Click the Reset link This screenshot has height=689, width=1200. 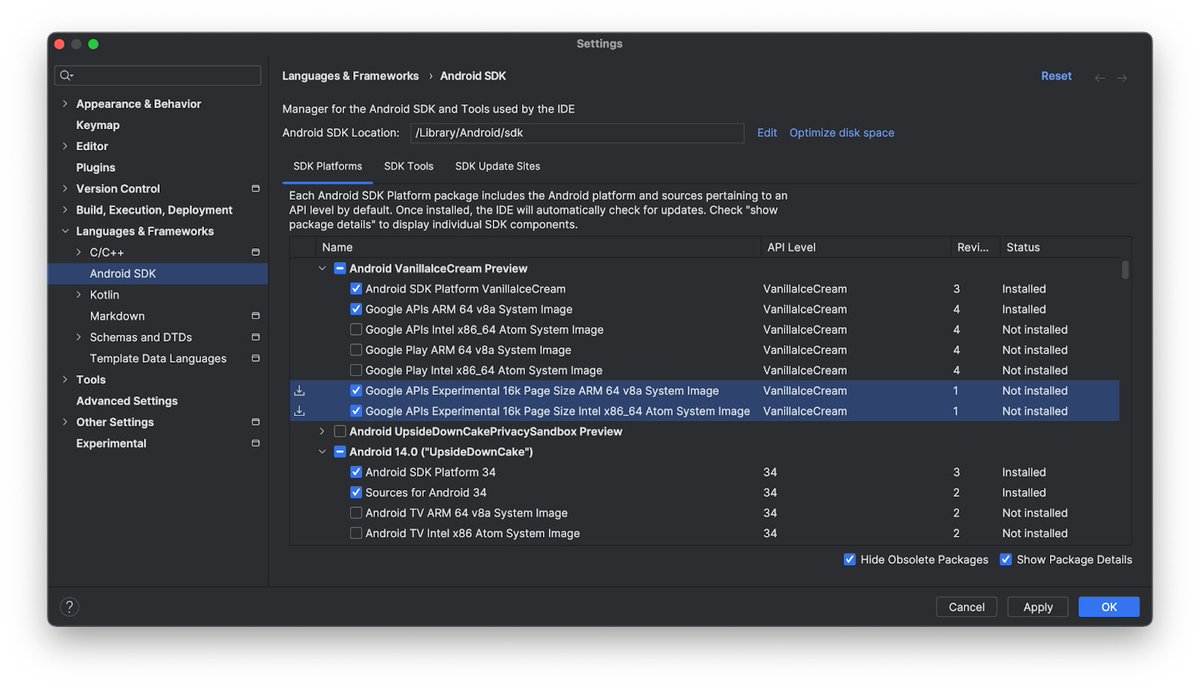coord(1056,76)
